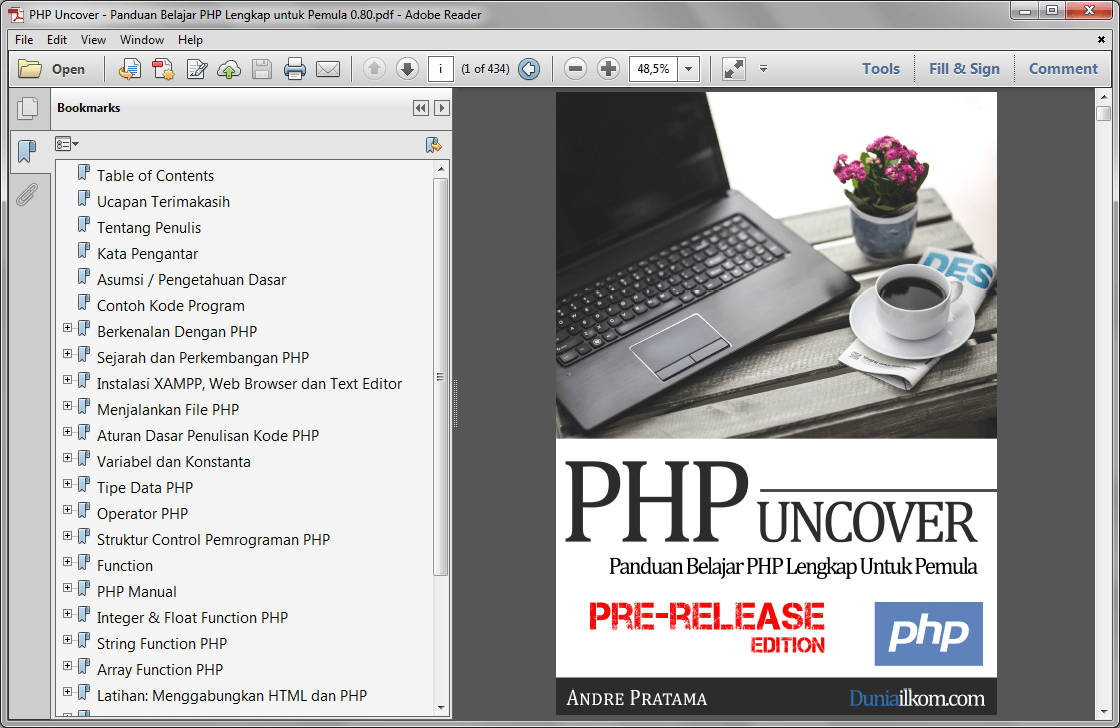This screenshot has width=1120, height=728.
Task: Click the bookmarks list scroll up arrow
Action: click(x=441, y=169)
